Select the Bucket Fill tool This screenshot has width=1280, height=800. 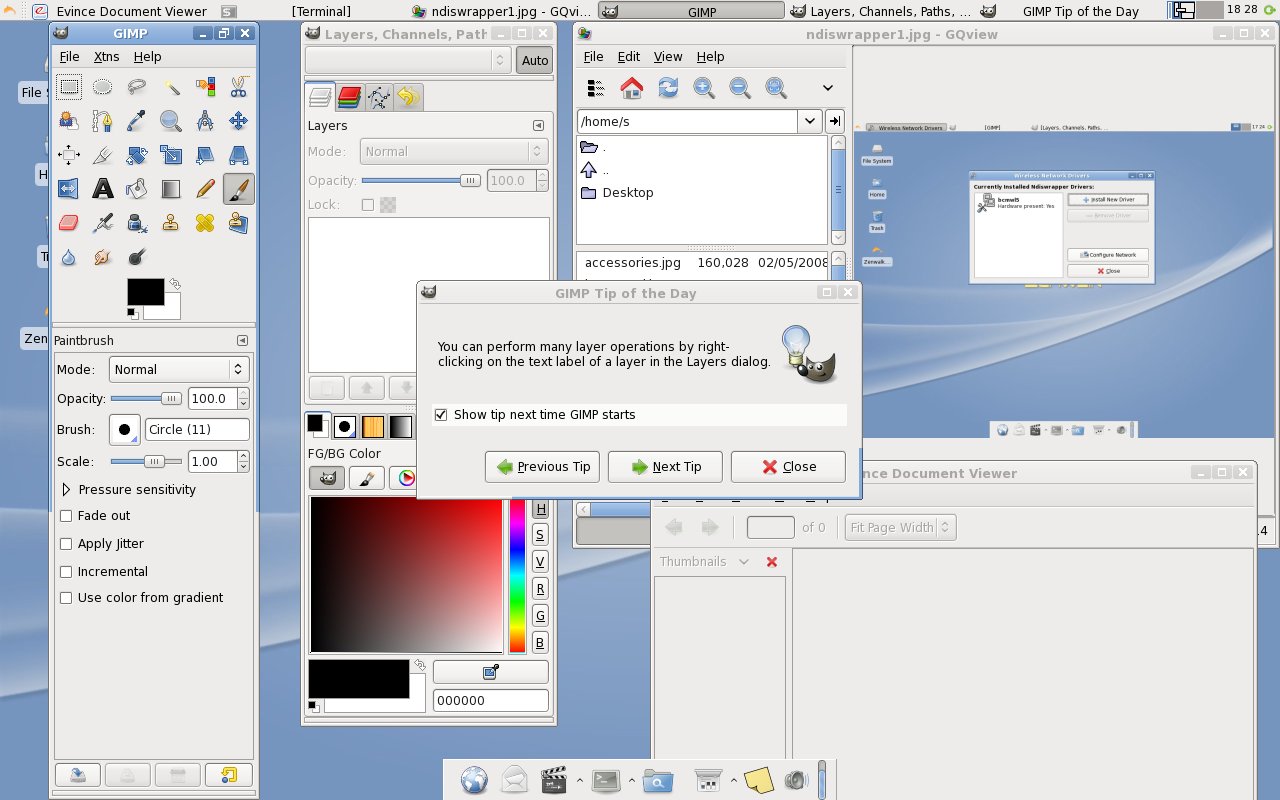point(137,188)
